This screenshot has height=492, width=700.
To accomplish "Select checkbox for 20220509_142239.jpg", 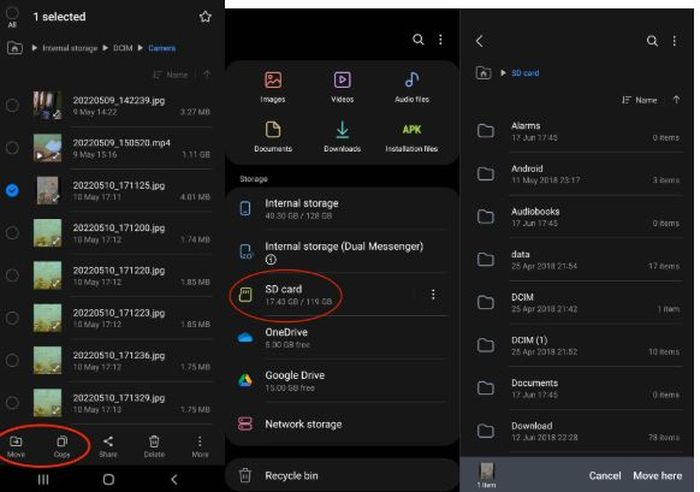I will pyautogui.click(x=12, y=105).
